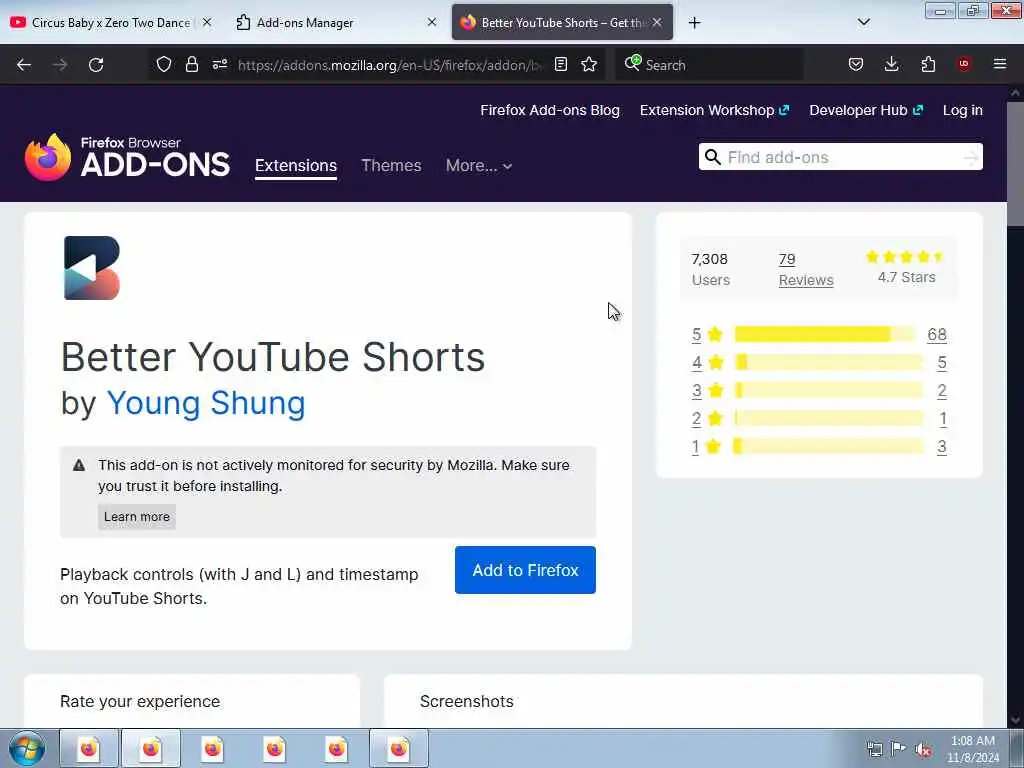
Task: Open site permissions icon in address bar
Action: (219, 64)
